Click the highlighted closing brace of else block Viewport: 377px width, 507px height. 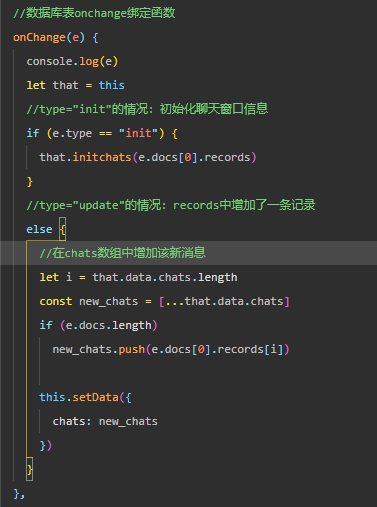click(x=29, y=469)
